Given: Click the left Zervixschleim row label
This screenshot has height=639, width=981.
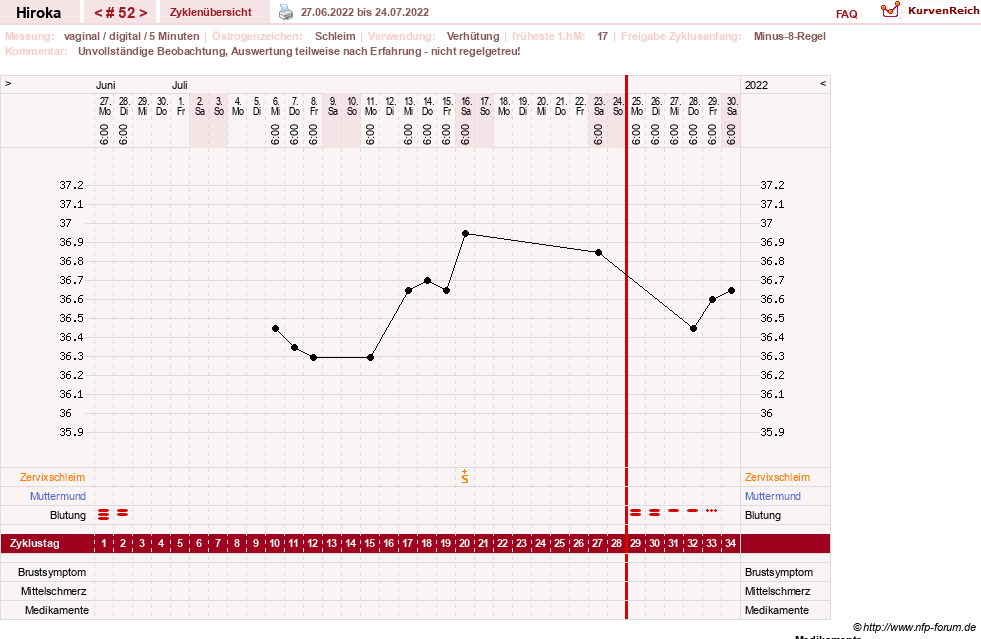Looking at the screenshot, I should (53, 477).
